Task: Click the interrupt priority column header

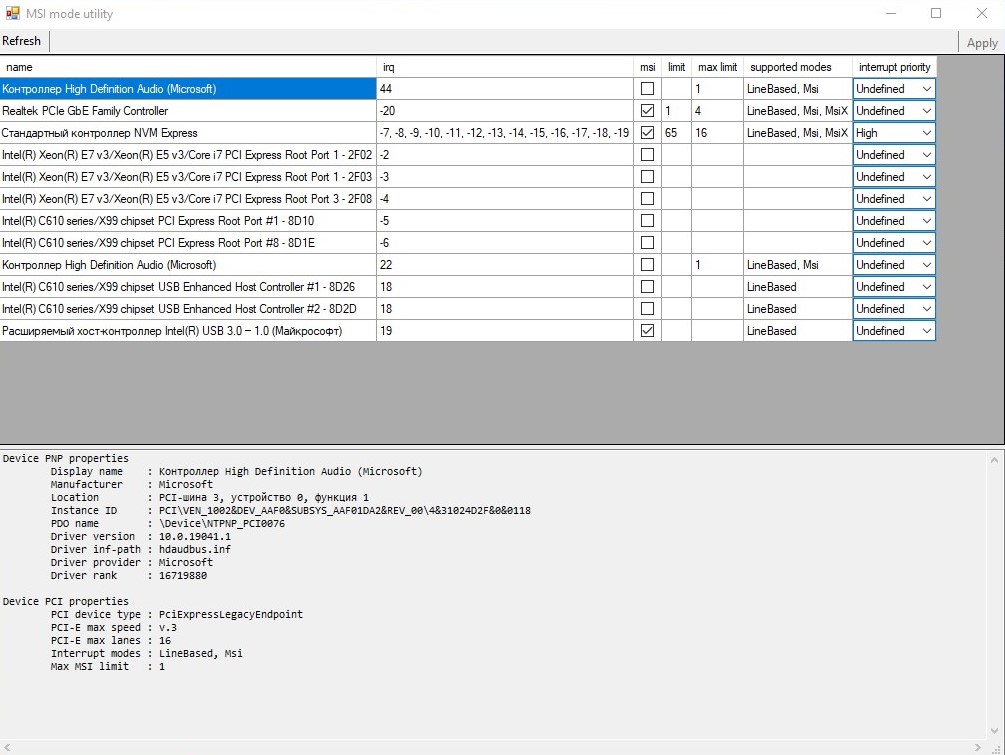Action: (894, 67)
